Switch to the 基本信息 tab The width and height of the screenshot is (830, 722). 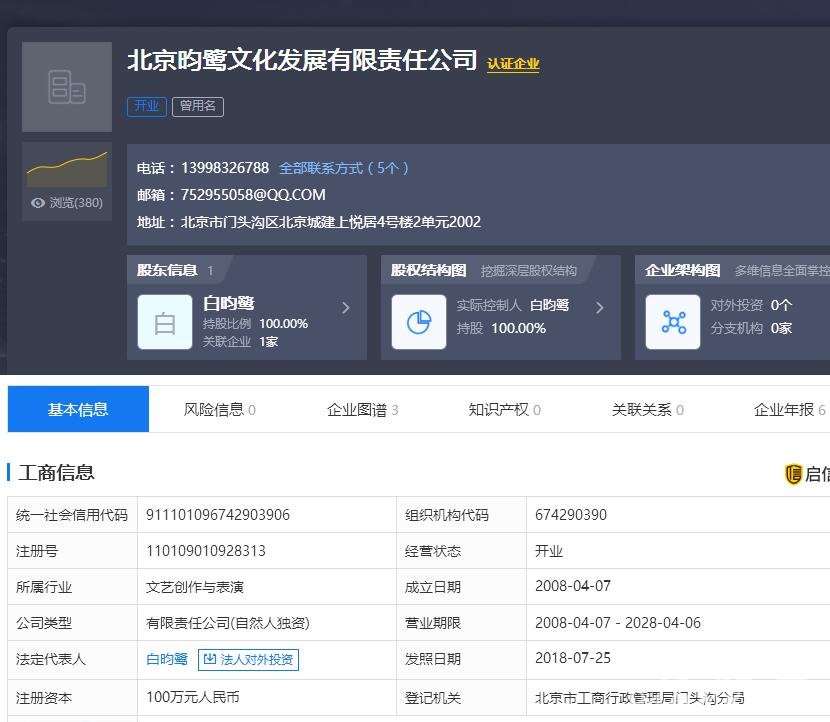[78, 409]
